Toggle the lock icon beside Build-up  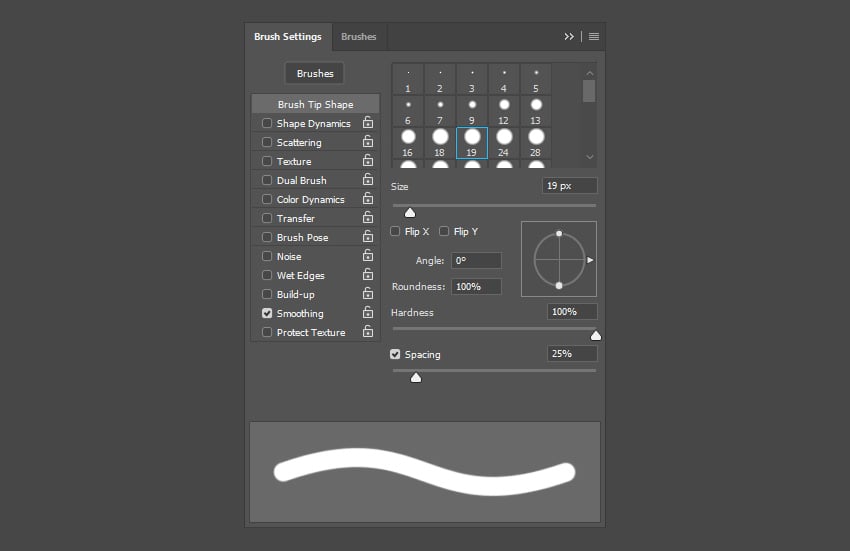368,293
